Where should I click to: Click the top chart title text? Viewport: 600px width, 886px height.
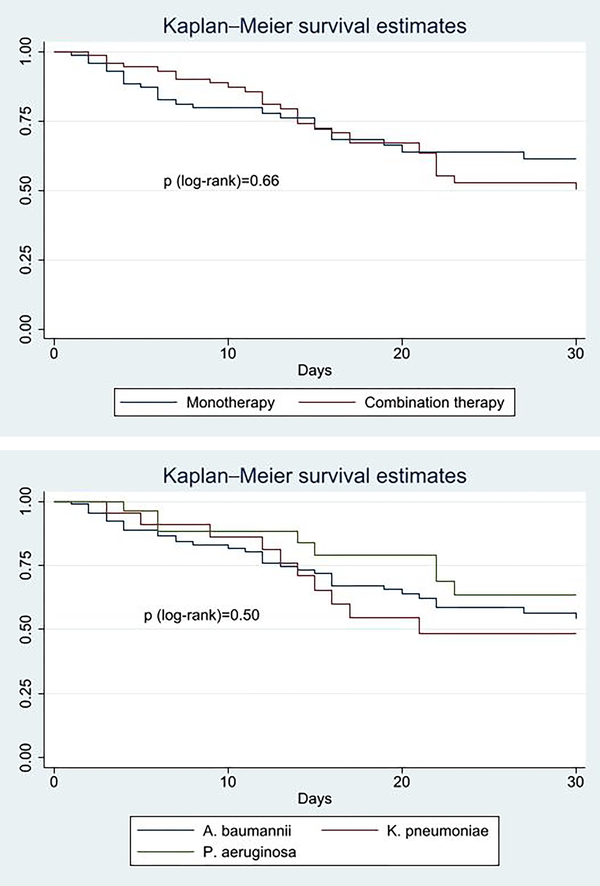coord(315,26)
